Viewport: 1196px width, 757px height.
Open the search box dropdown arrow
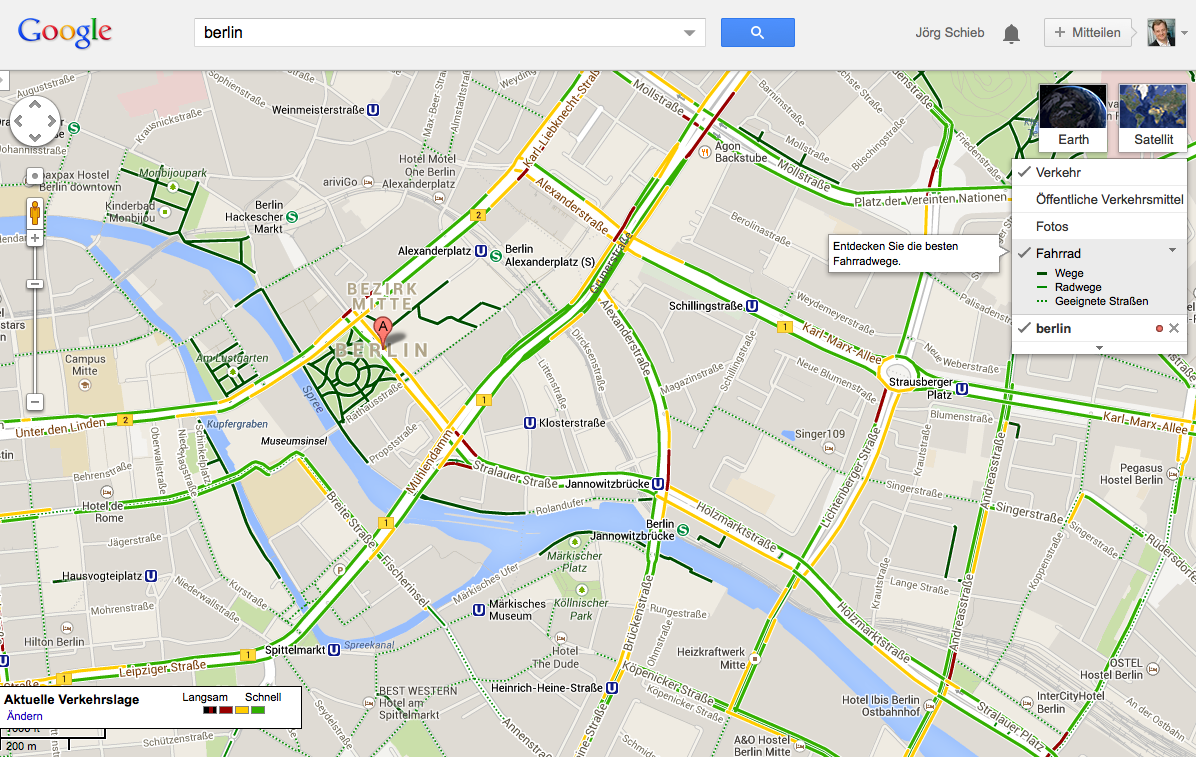[x=690, y=33]
